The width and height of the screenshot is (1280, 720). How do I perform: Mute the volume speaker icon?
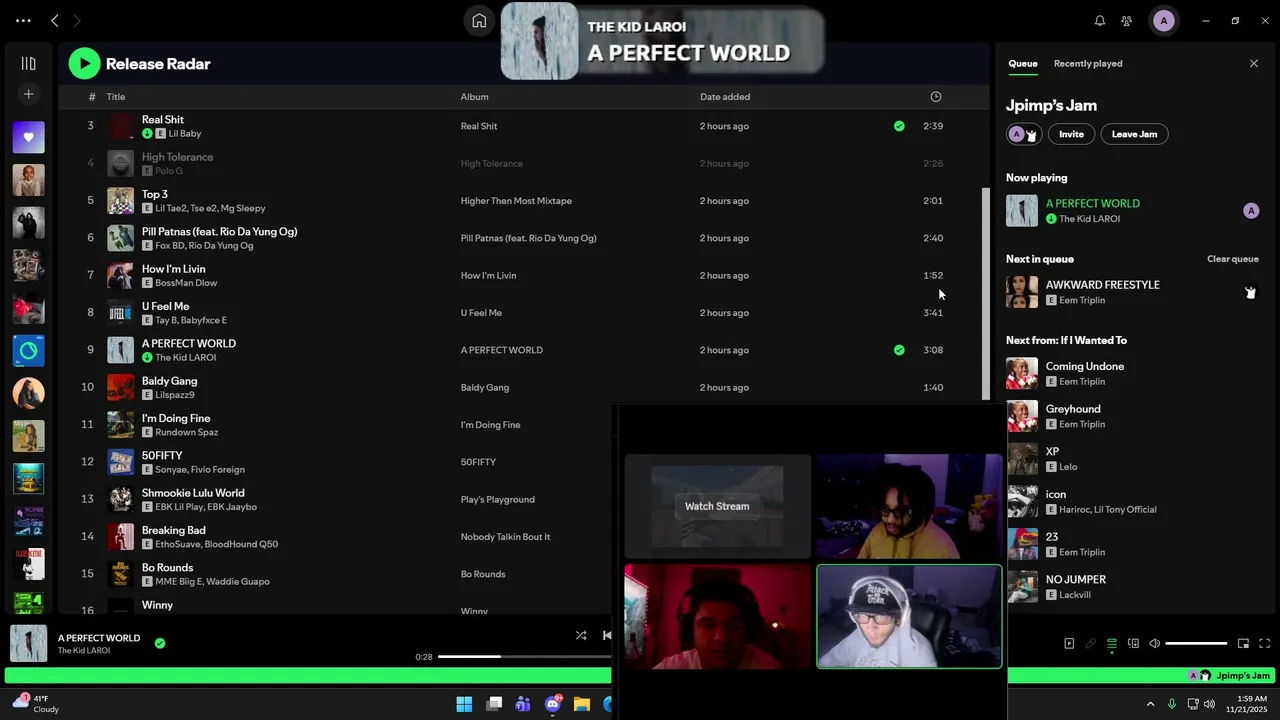1154,644
